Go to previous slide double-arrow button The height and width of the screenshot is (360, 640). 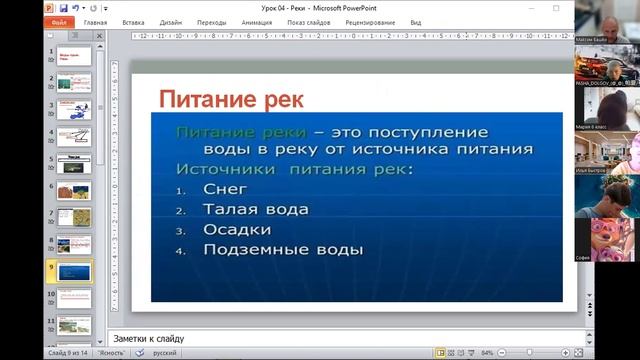[x=589, y=305]
